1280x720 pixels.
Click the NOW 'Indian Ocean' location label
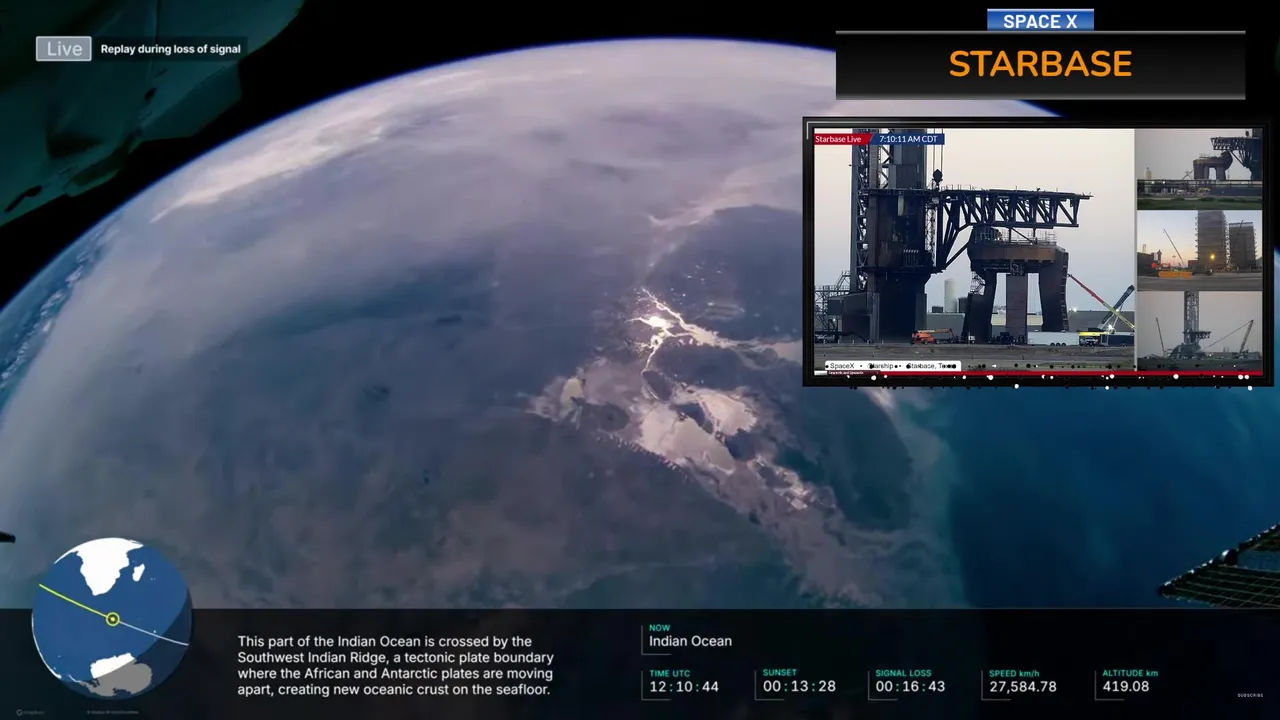[690, 641]
